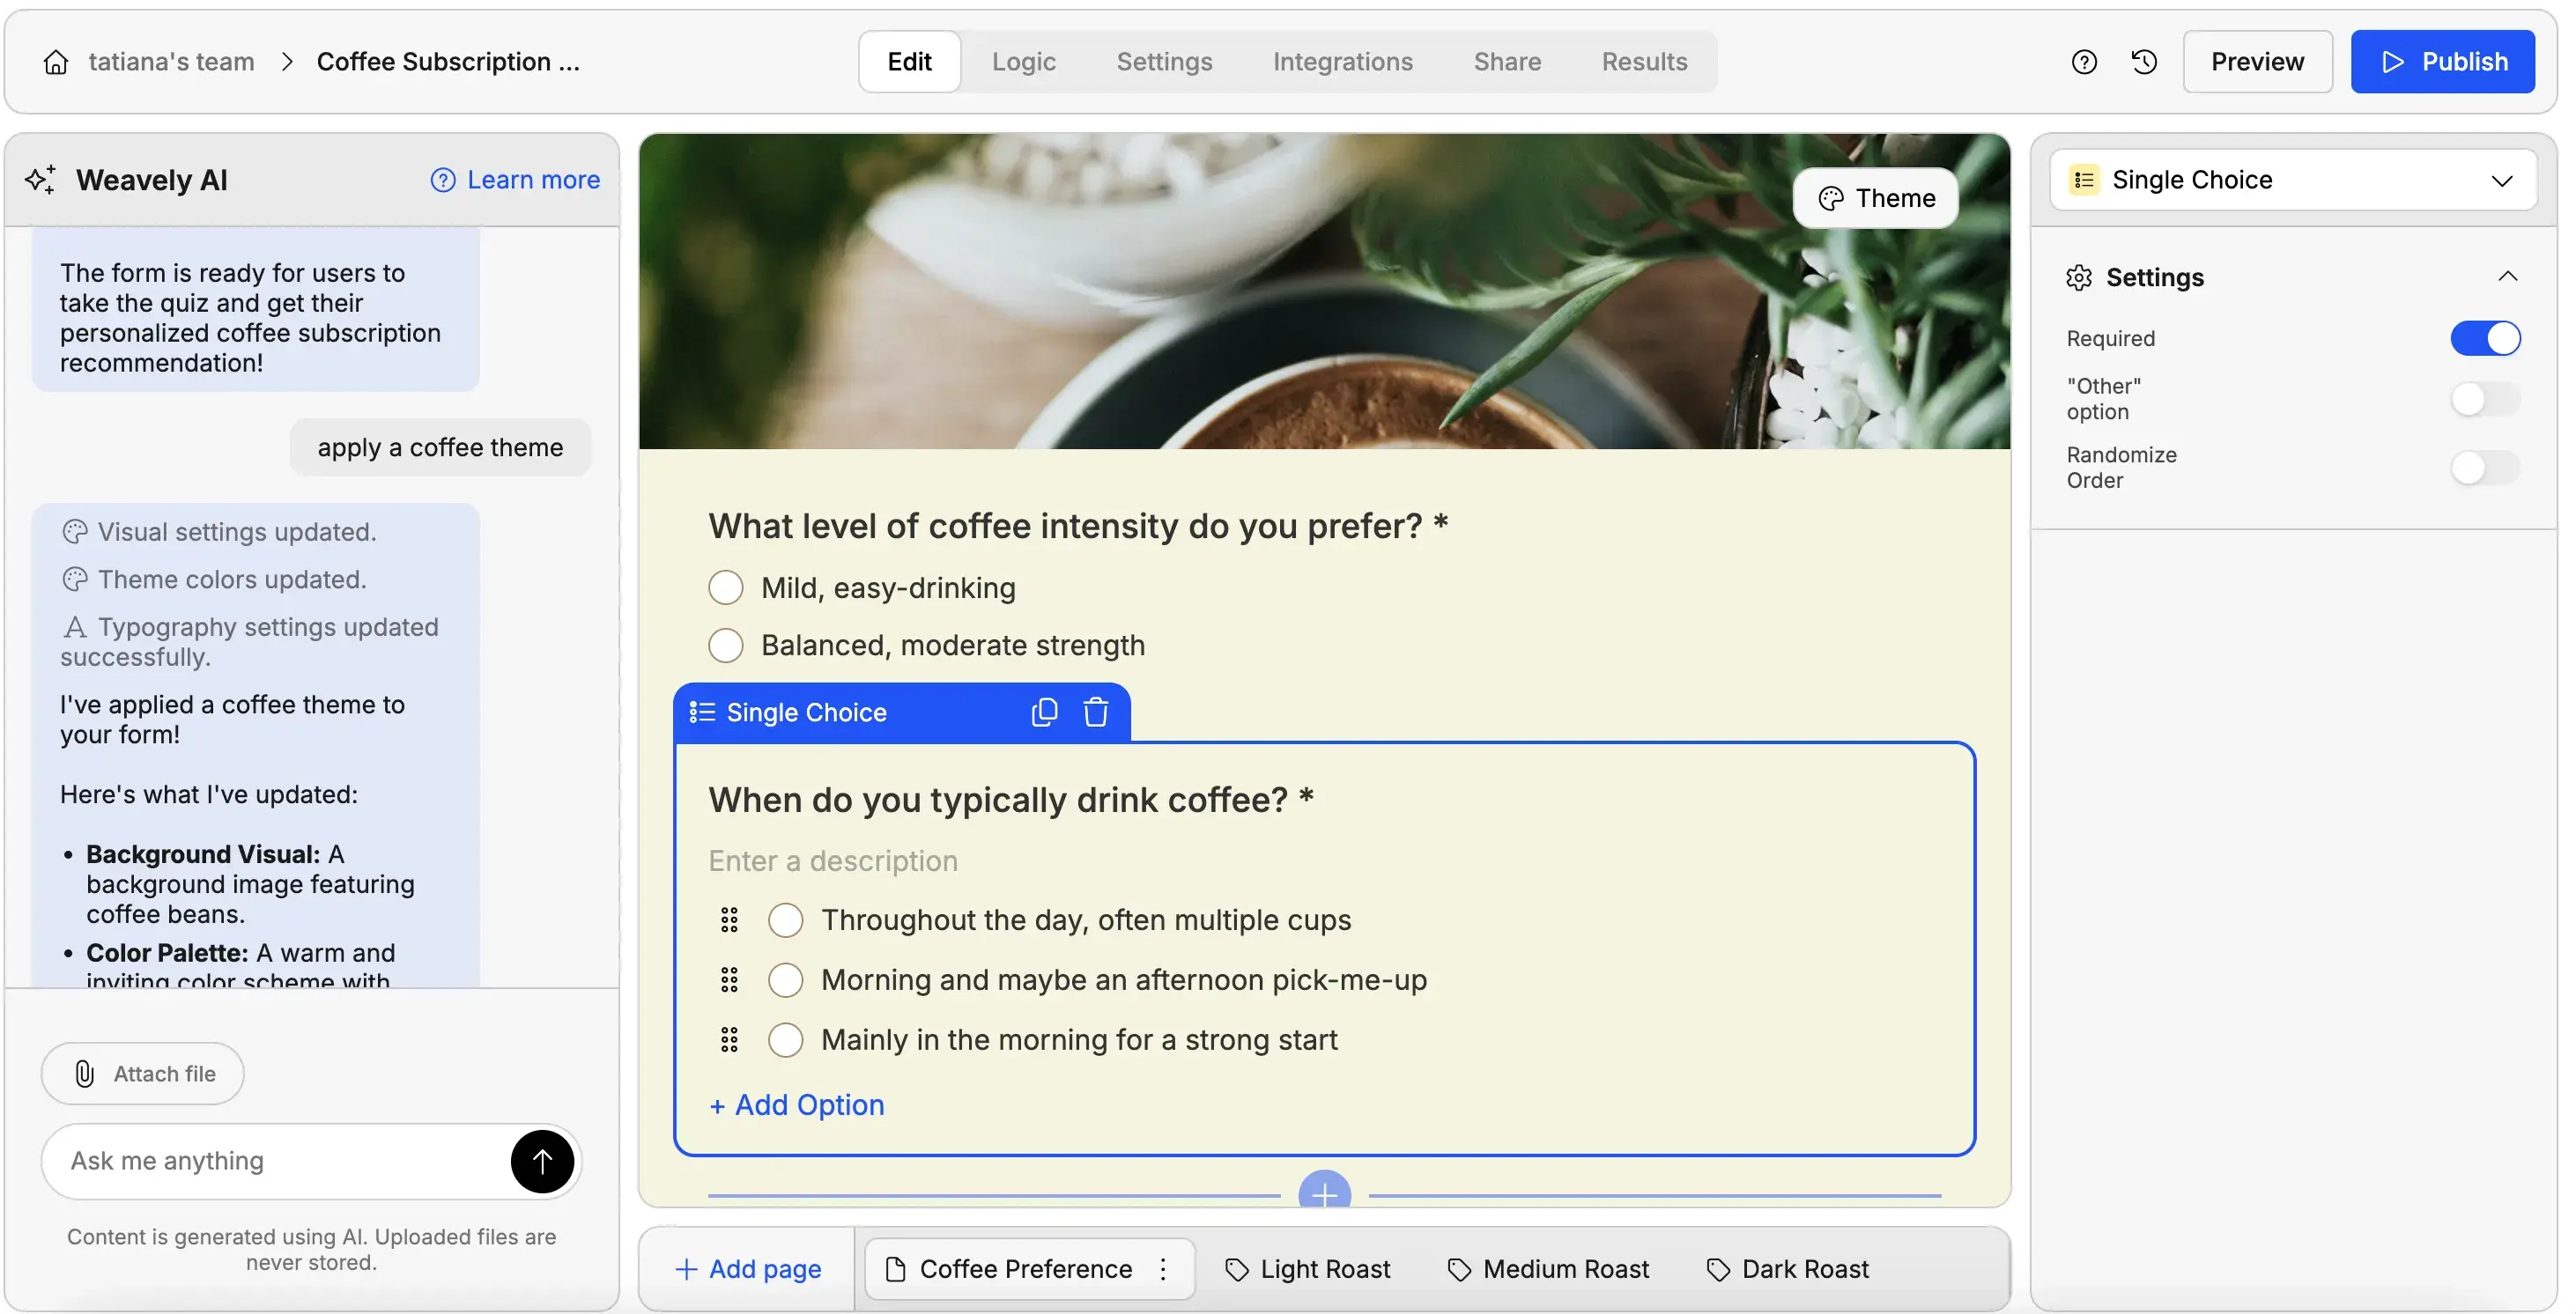Go to home via house icon
2576x1314 pixels.
[x=56, y=62]
